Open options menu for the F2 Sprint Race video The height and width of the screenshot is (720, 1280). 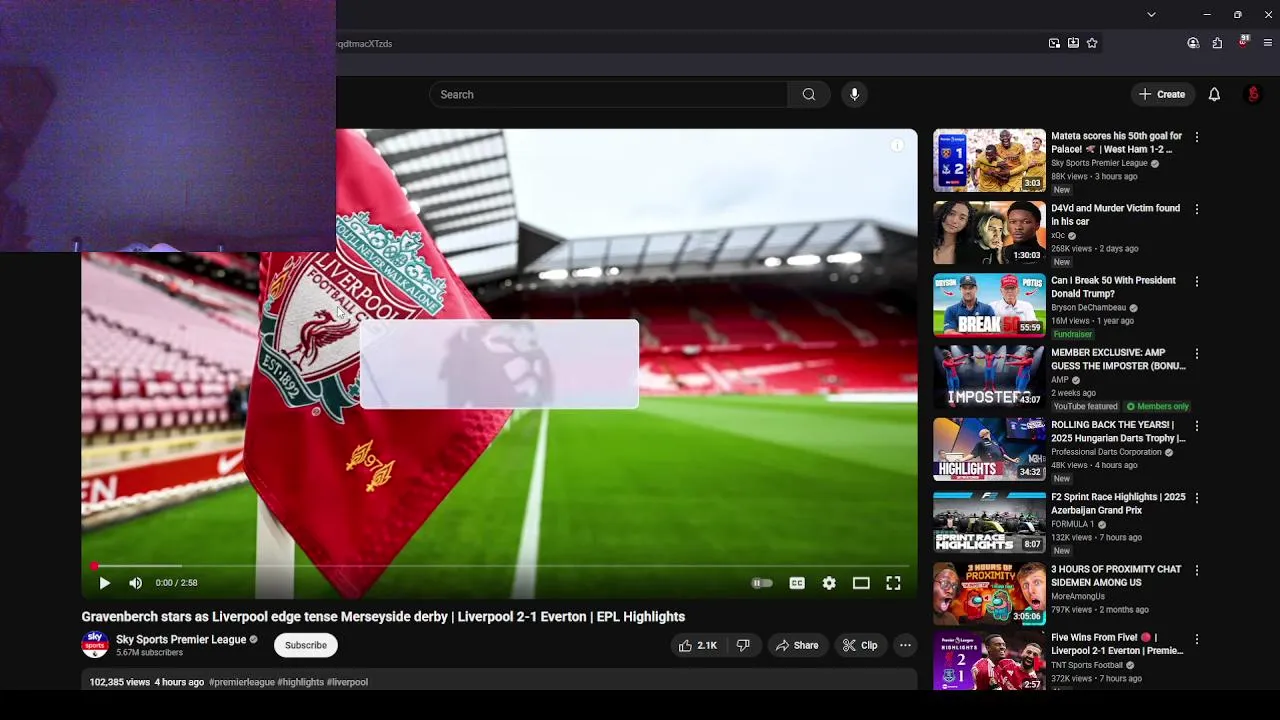[1196, 498]
